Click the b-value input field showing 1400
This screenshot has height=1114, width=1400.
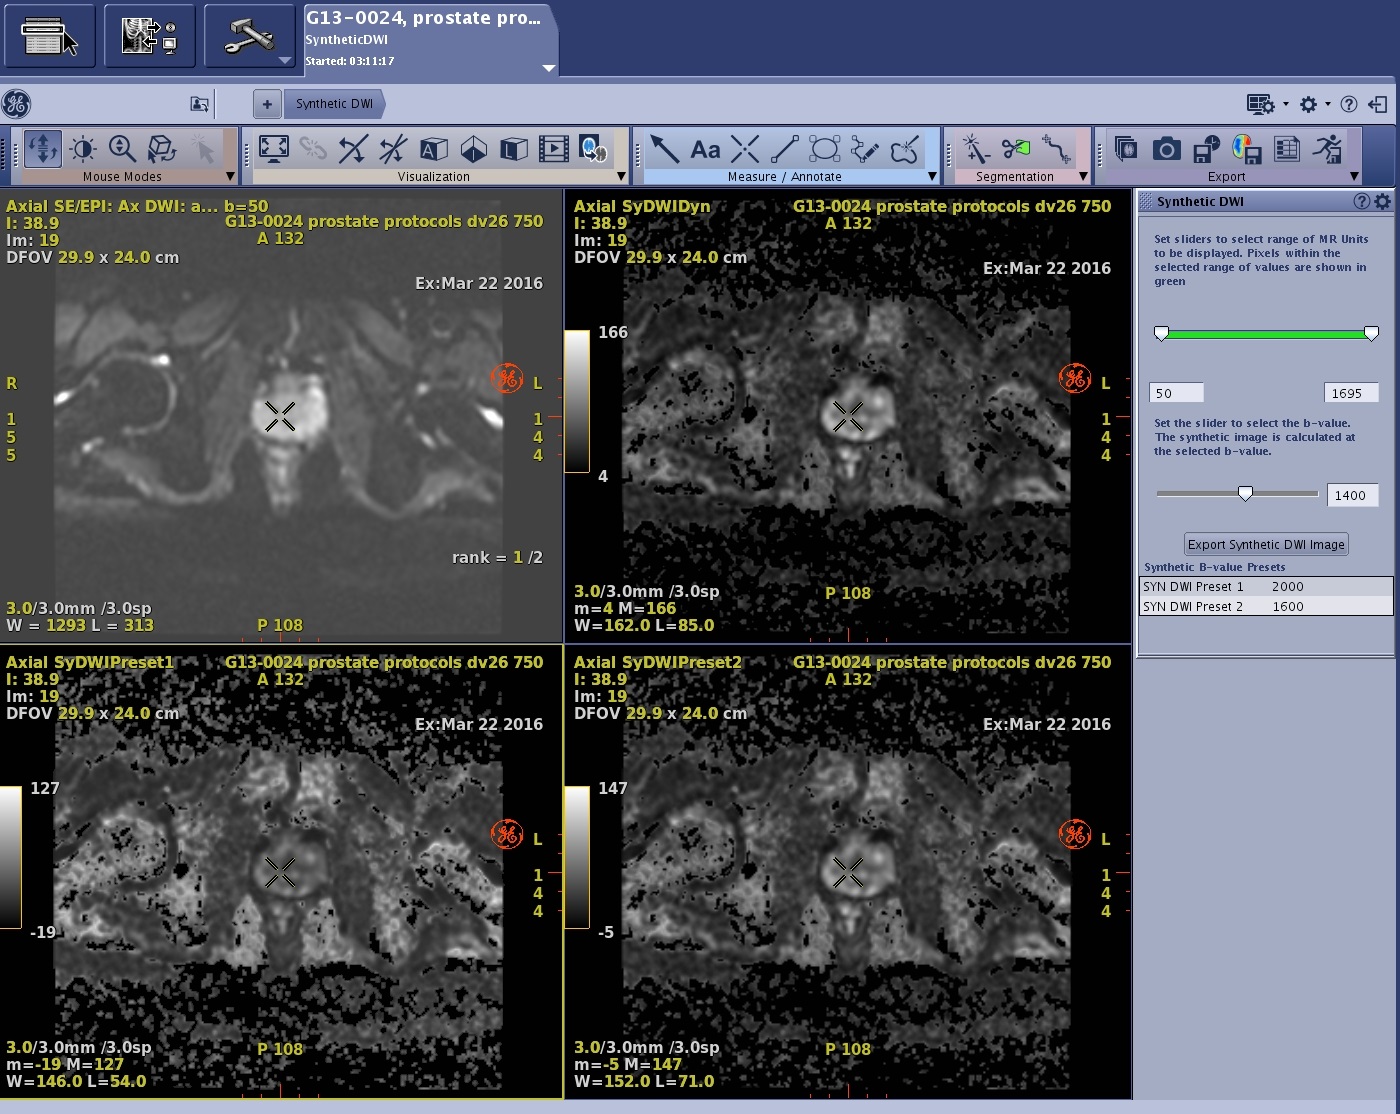point(1352,495)
